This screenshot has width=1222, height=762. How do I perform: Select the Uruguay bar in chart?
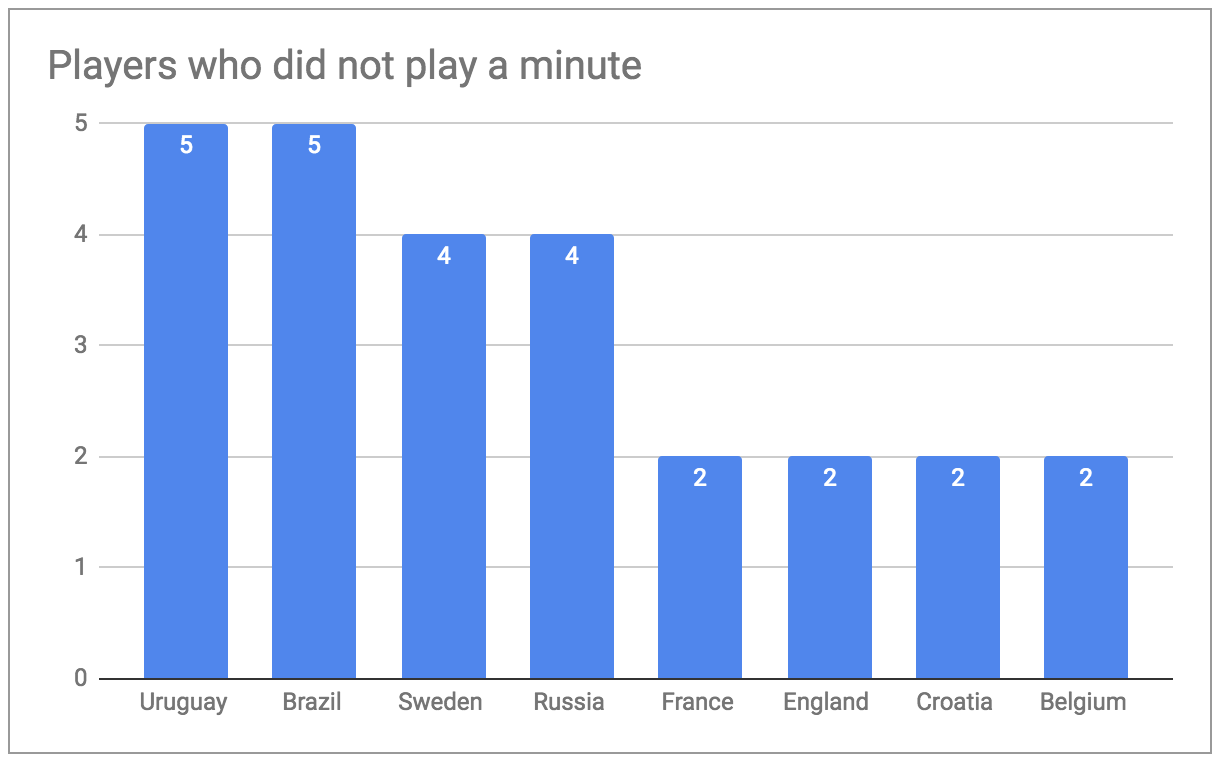186,400
